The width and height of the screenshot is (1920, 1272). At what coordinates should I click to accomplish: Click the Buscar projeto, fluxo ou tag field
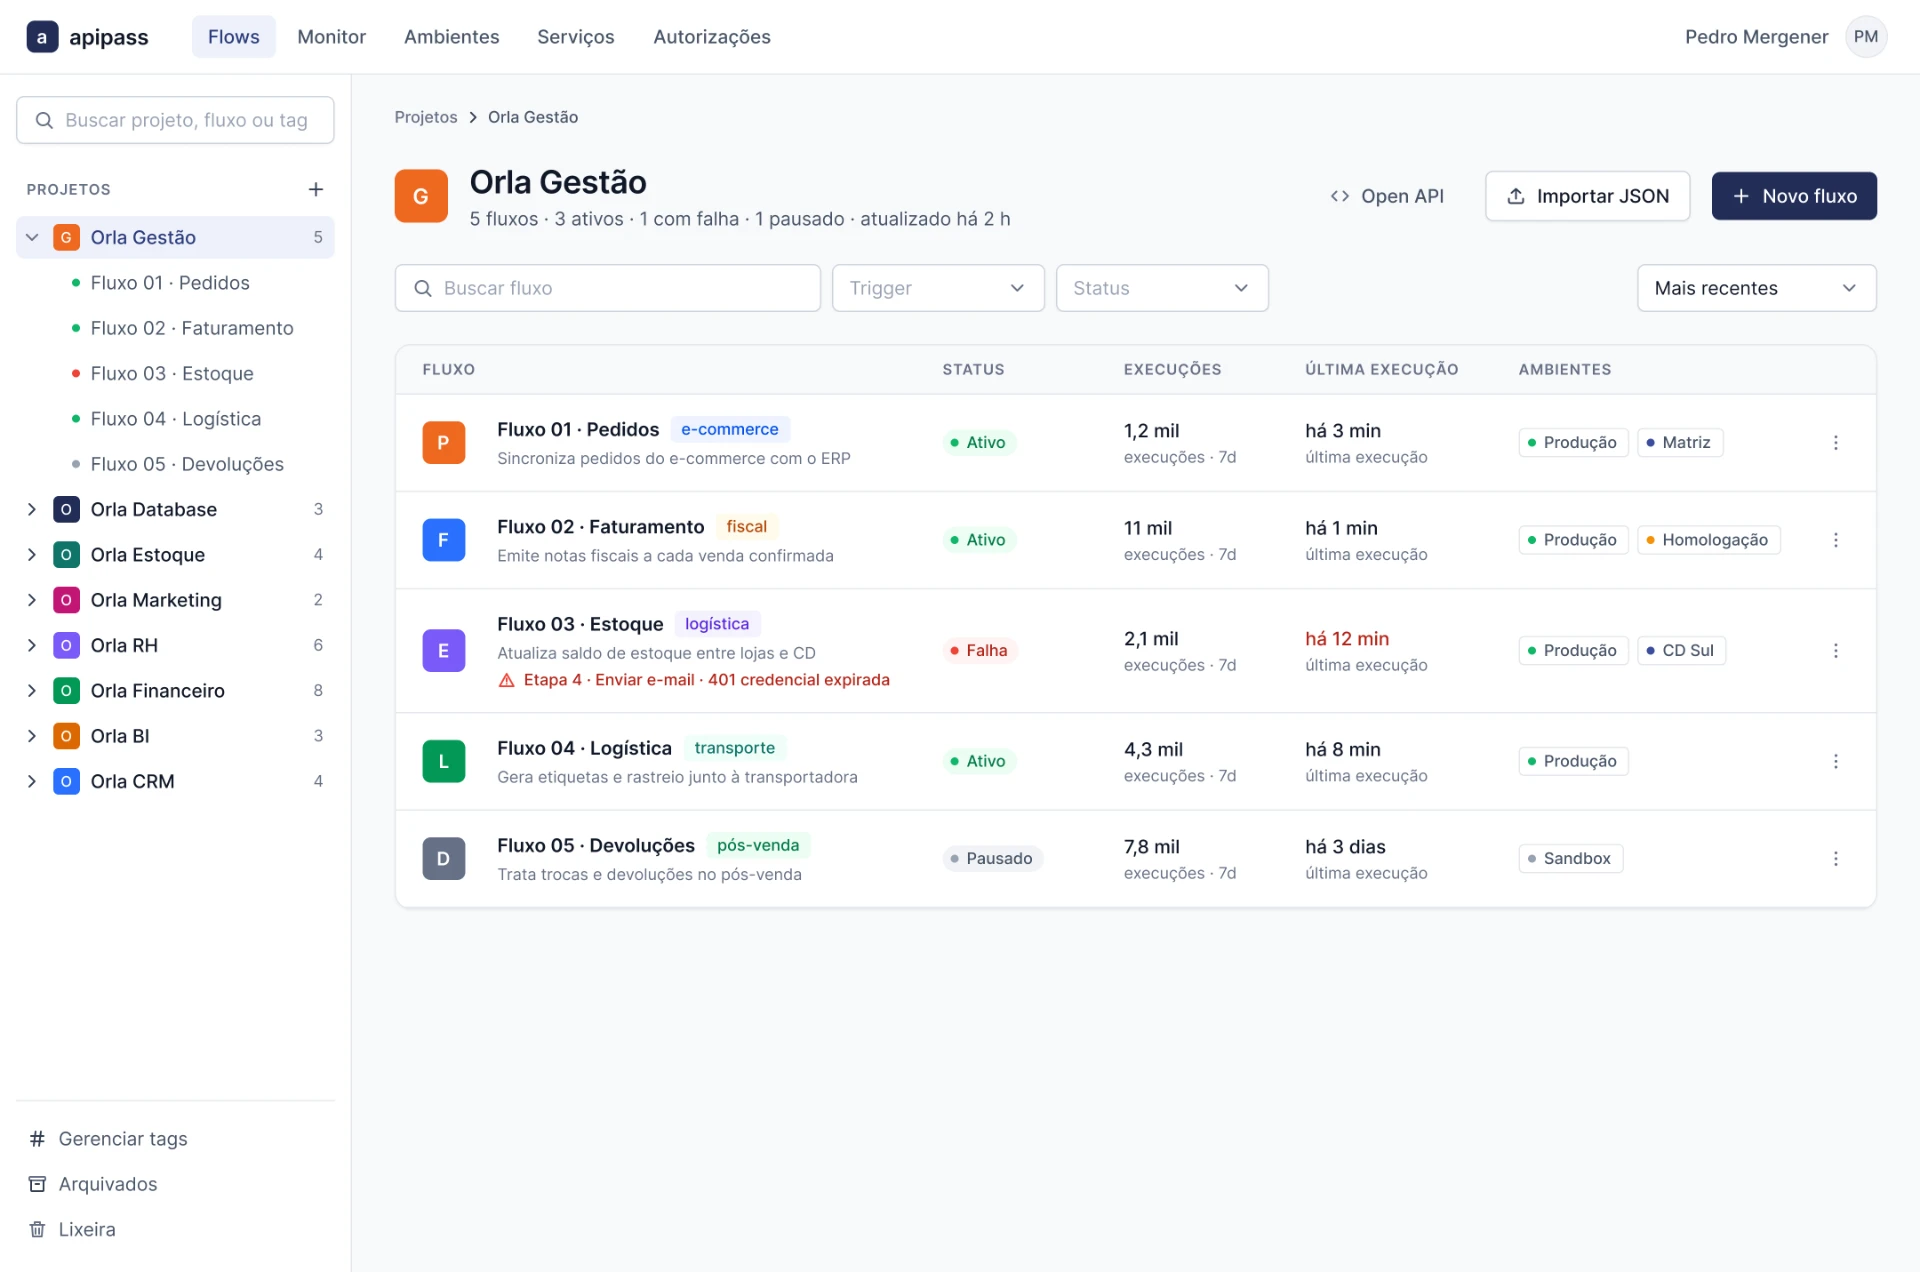click(175, 120)
